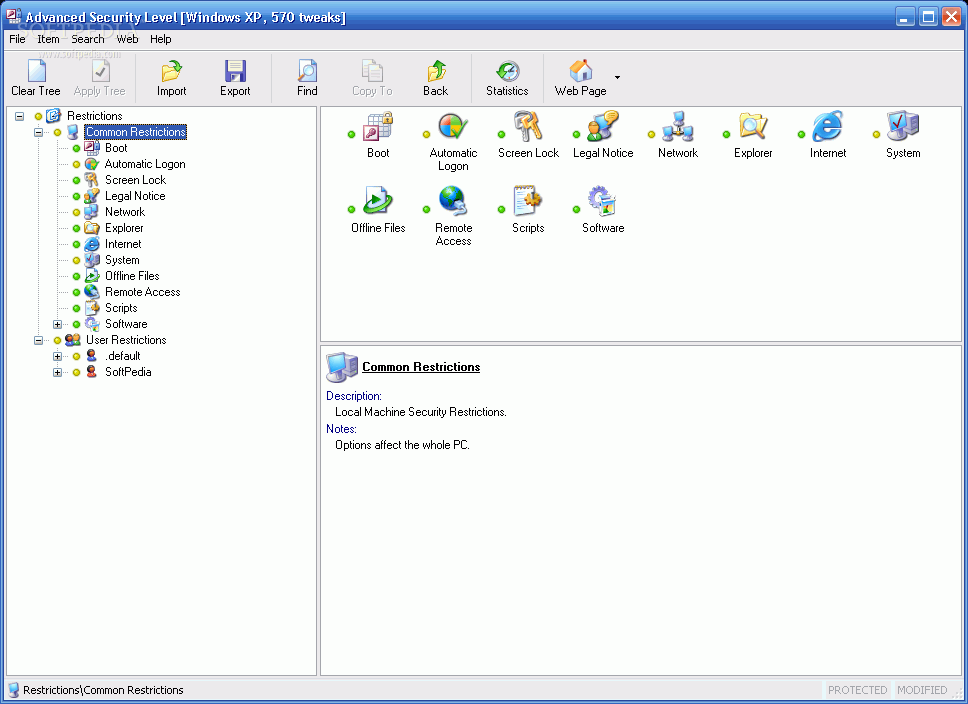
Task: Select Remote Access in the tree
Action: tap(143, 292)
